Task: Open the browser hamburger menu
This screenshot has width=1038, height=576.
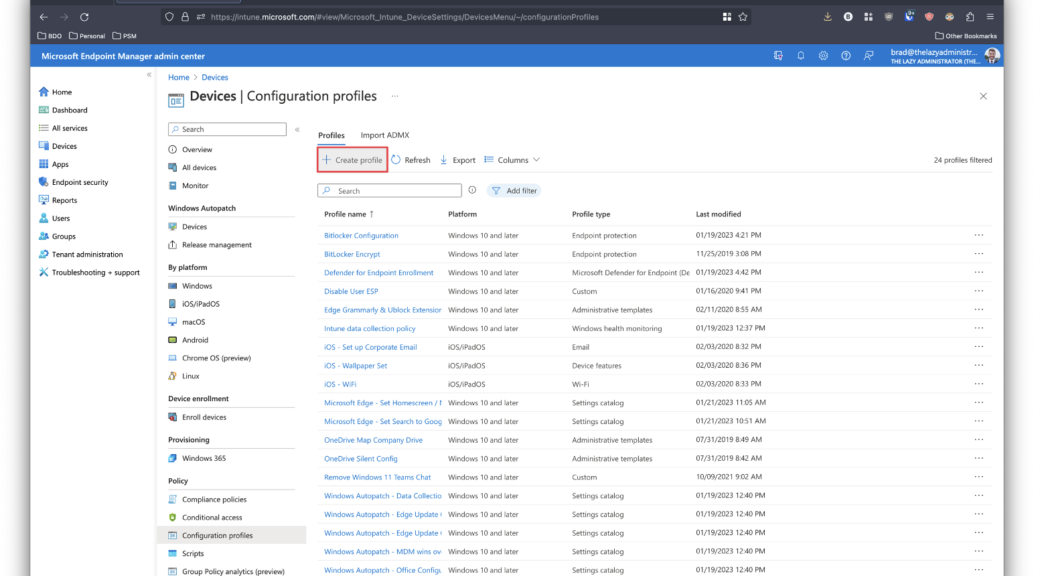Action: (x=990, y=17)
